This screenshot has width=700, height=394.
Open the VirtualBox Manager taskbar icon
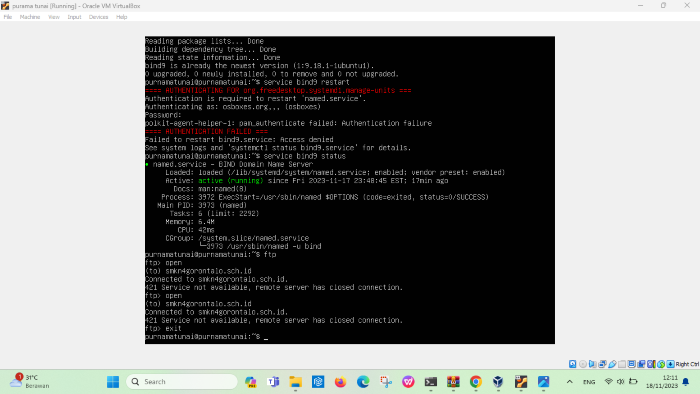coord(498,382)
